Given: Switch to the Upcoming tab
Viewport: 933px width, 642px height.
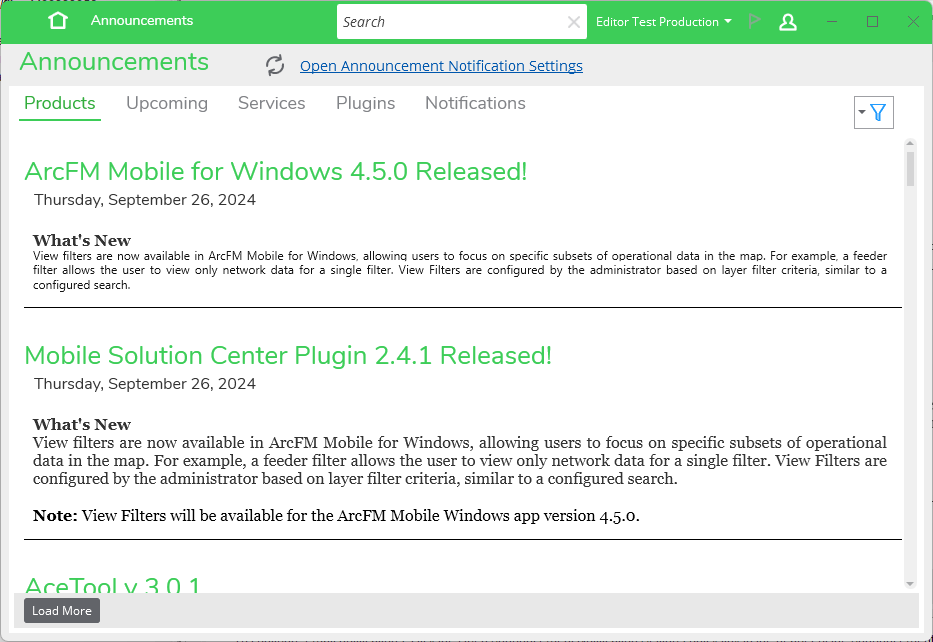Looking at the screenshot, I should (167, 104).
